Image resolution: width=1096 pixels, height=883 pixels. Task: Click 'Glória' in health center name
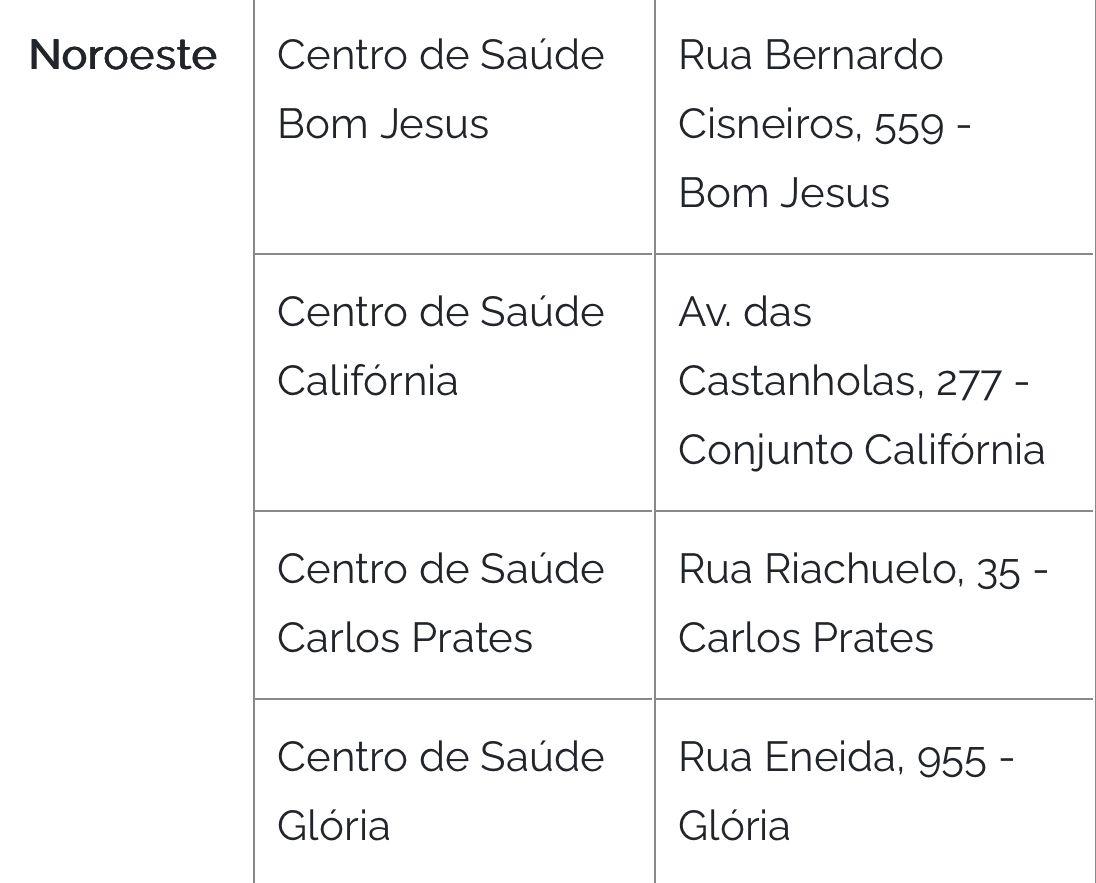[333, 826]
